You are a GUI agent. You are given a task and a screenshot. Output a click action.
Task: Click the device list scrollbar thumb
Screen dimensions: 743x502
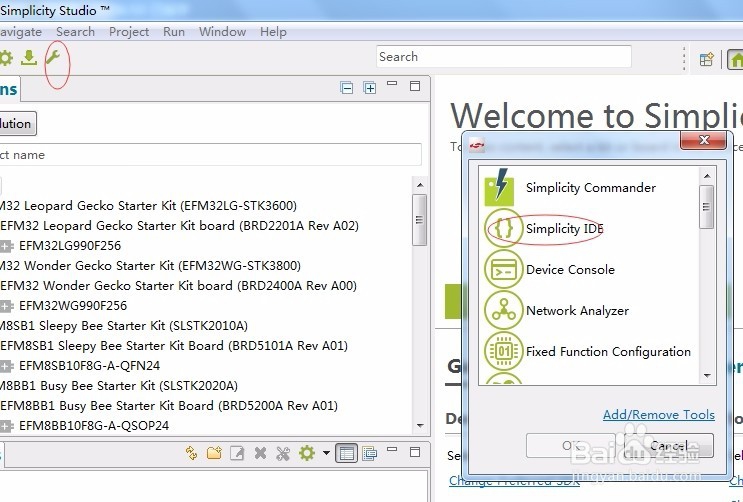click(x=419, y=219)
